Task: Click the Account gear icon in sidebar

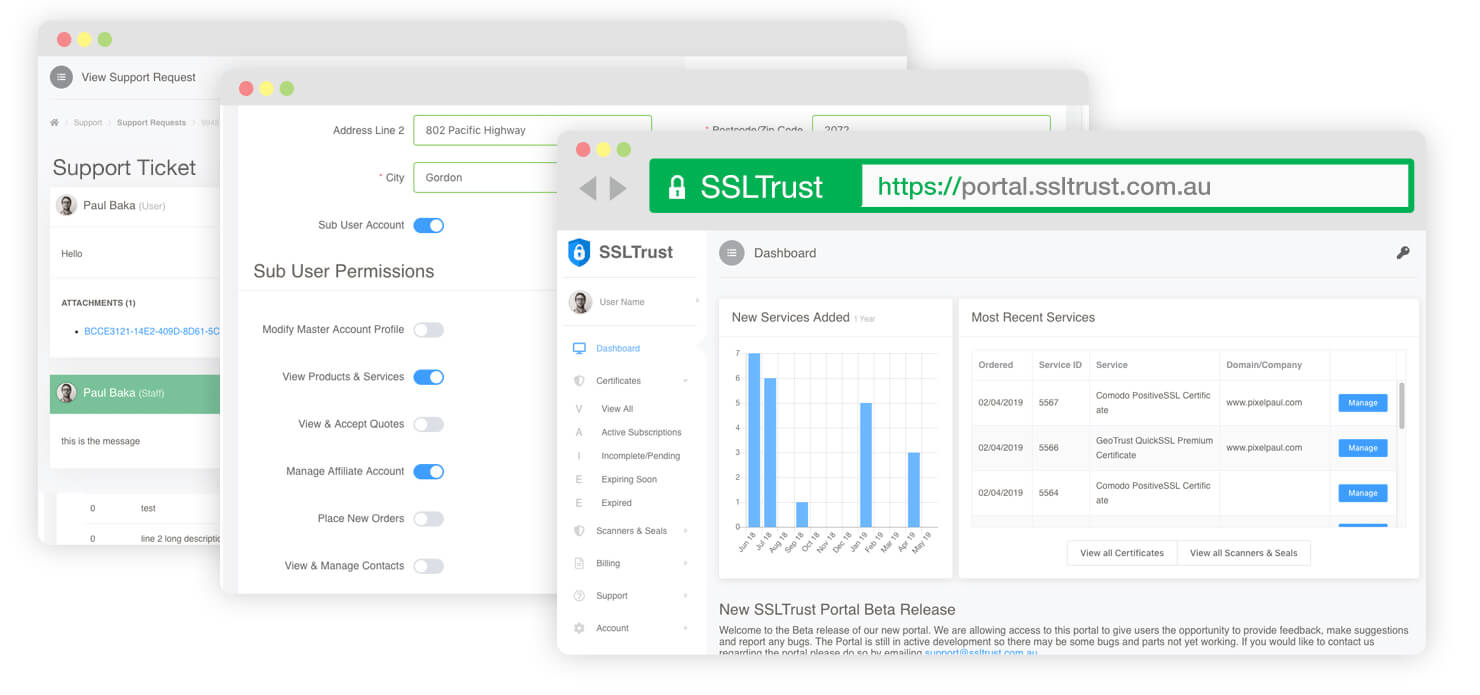Action: (x=579, y=628)
